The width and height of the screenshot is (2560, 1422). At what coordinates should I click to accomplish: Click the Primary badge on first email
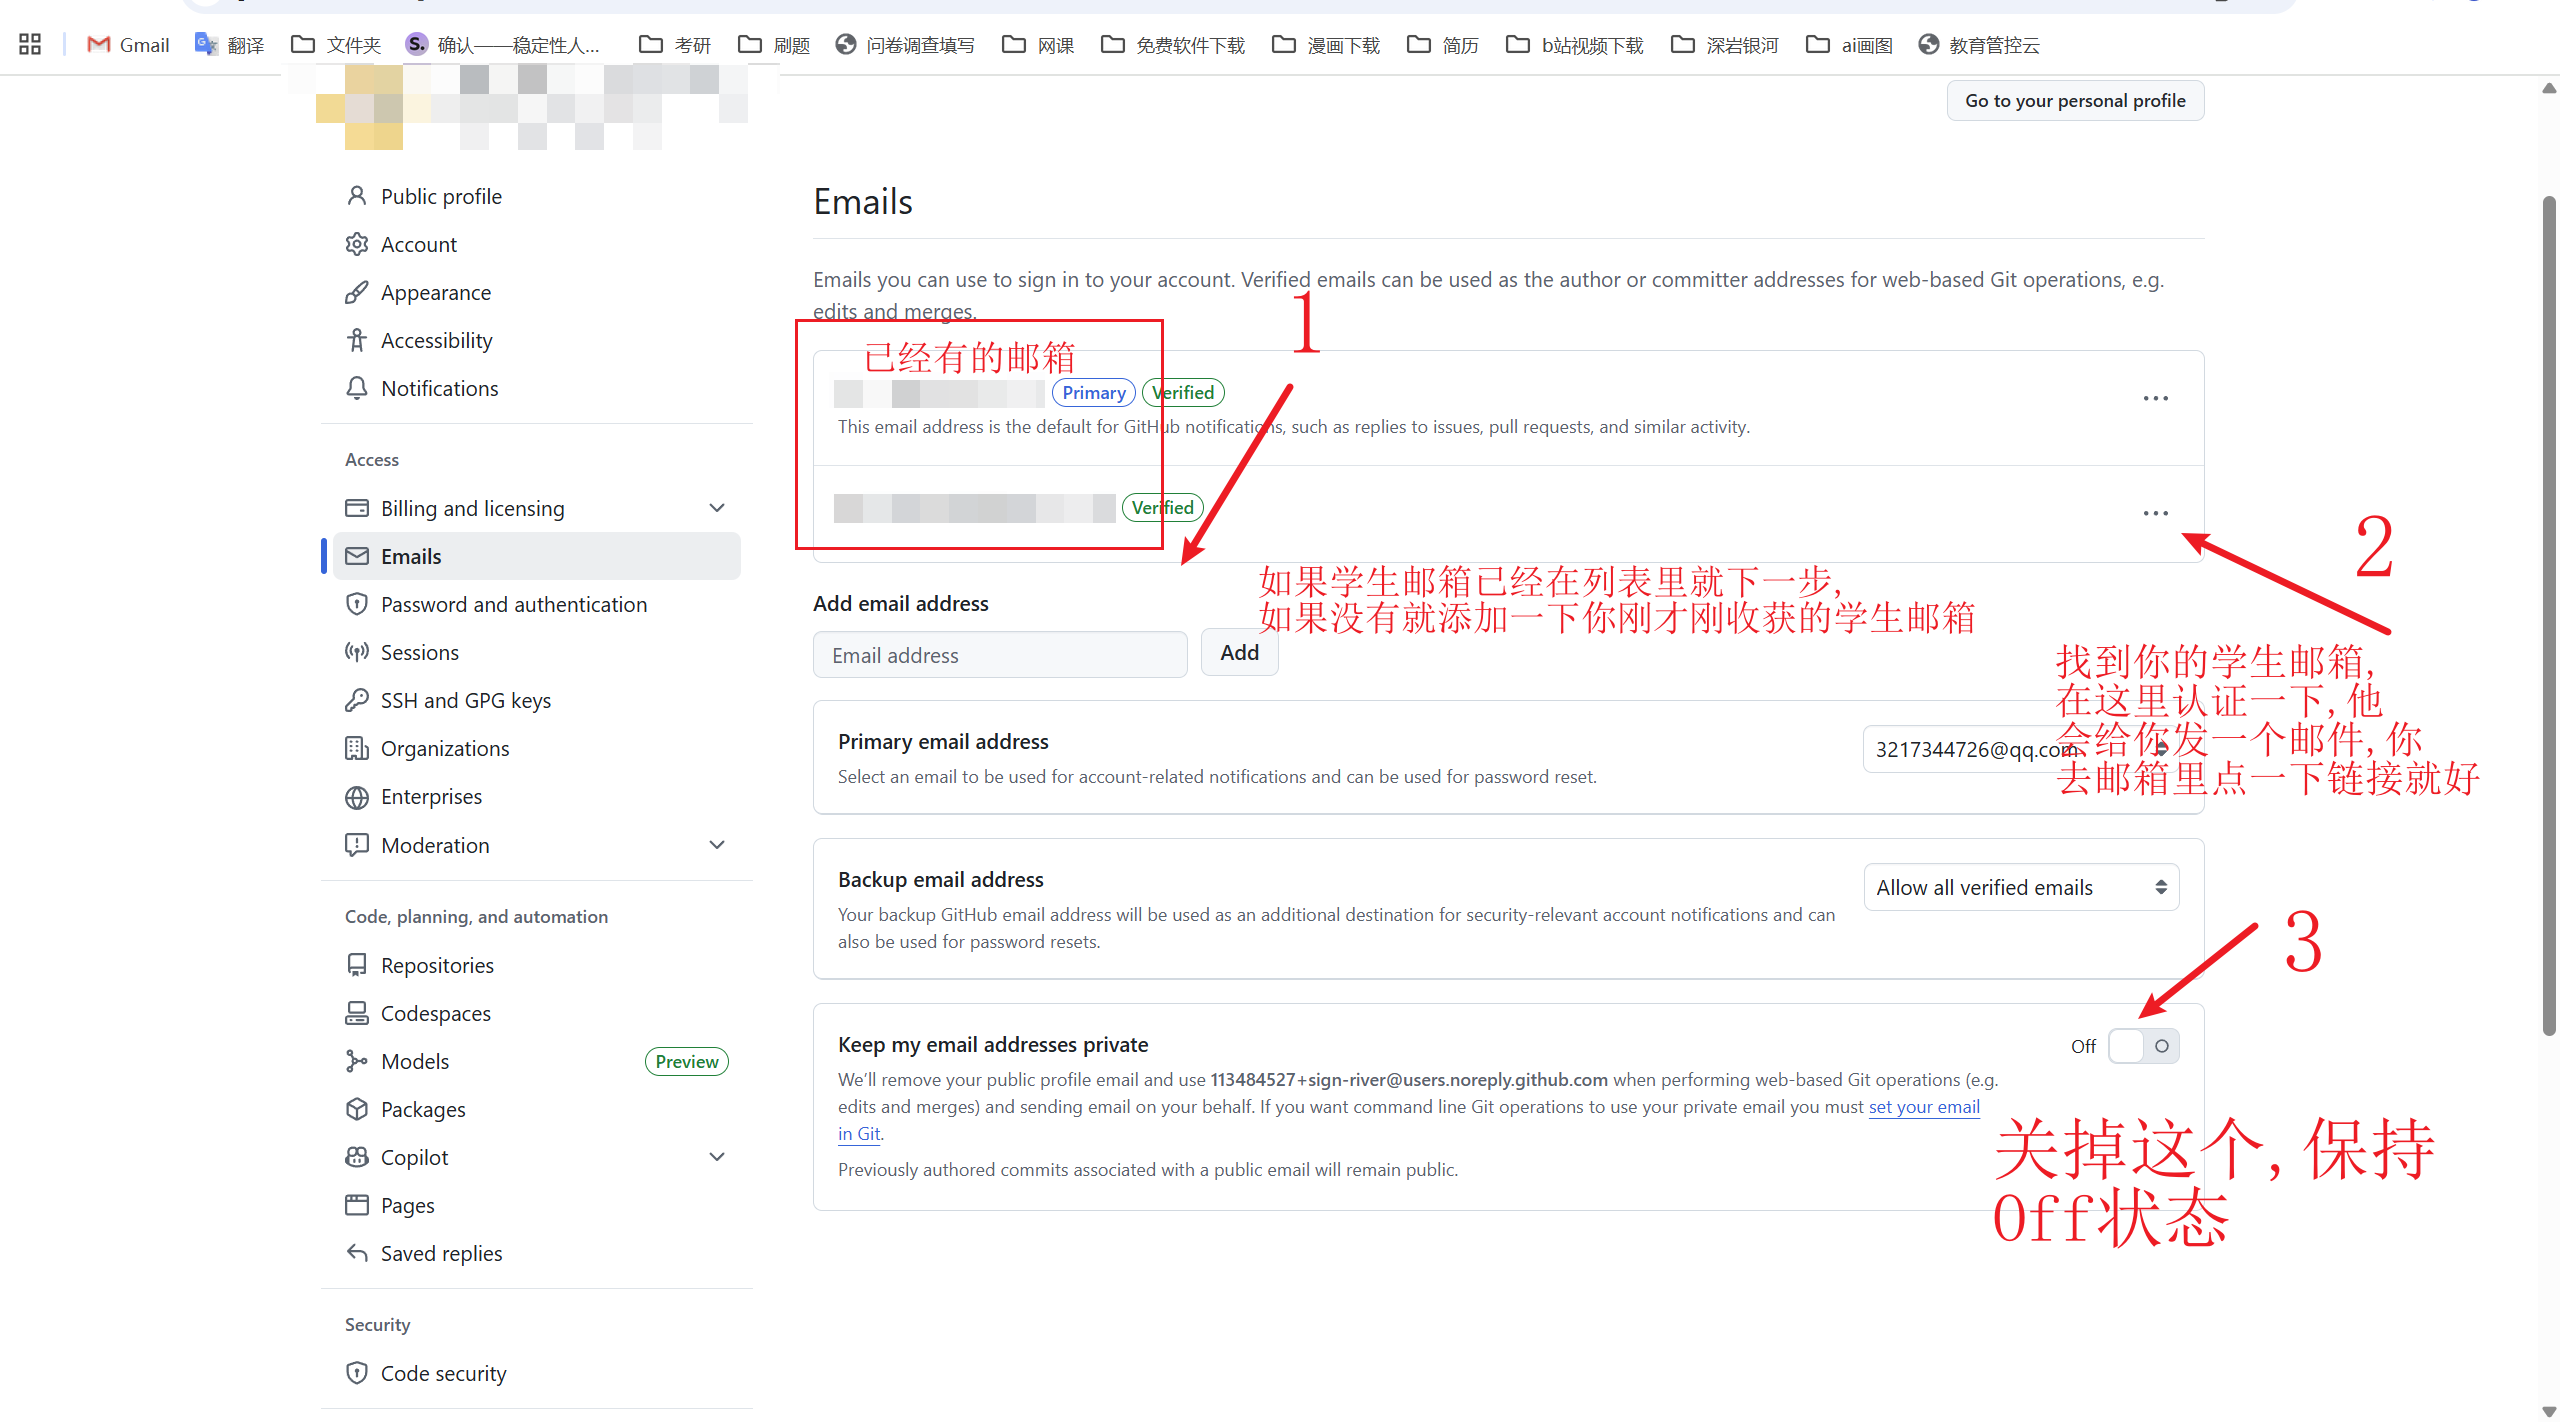[x=1093, y=392]
